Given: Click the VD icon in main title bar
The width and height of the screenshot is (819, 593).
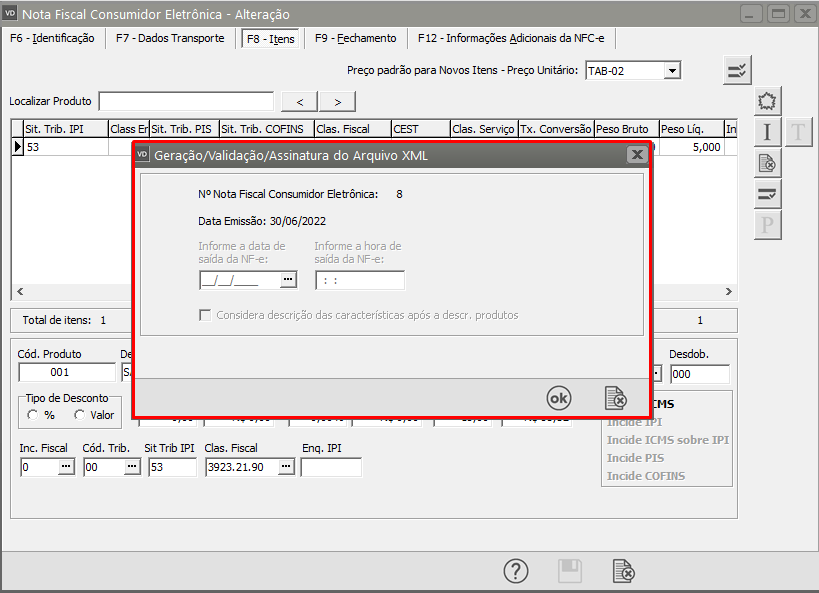Looking at the screenshot, I should tap(10, 14).
